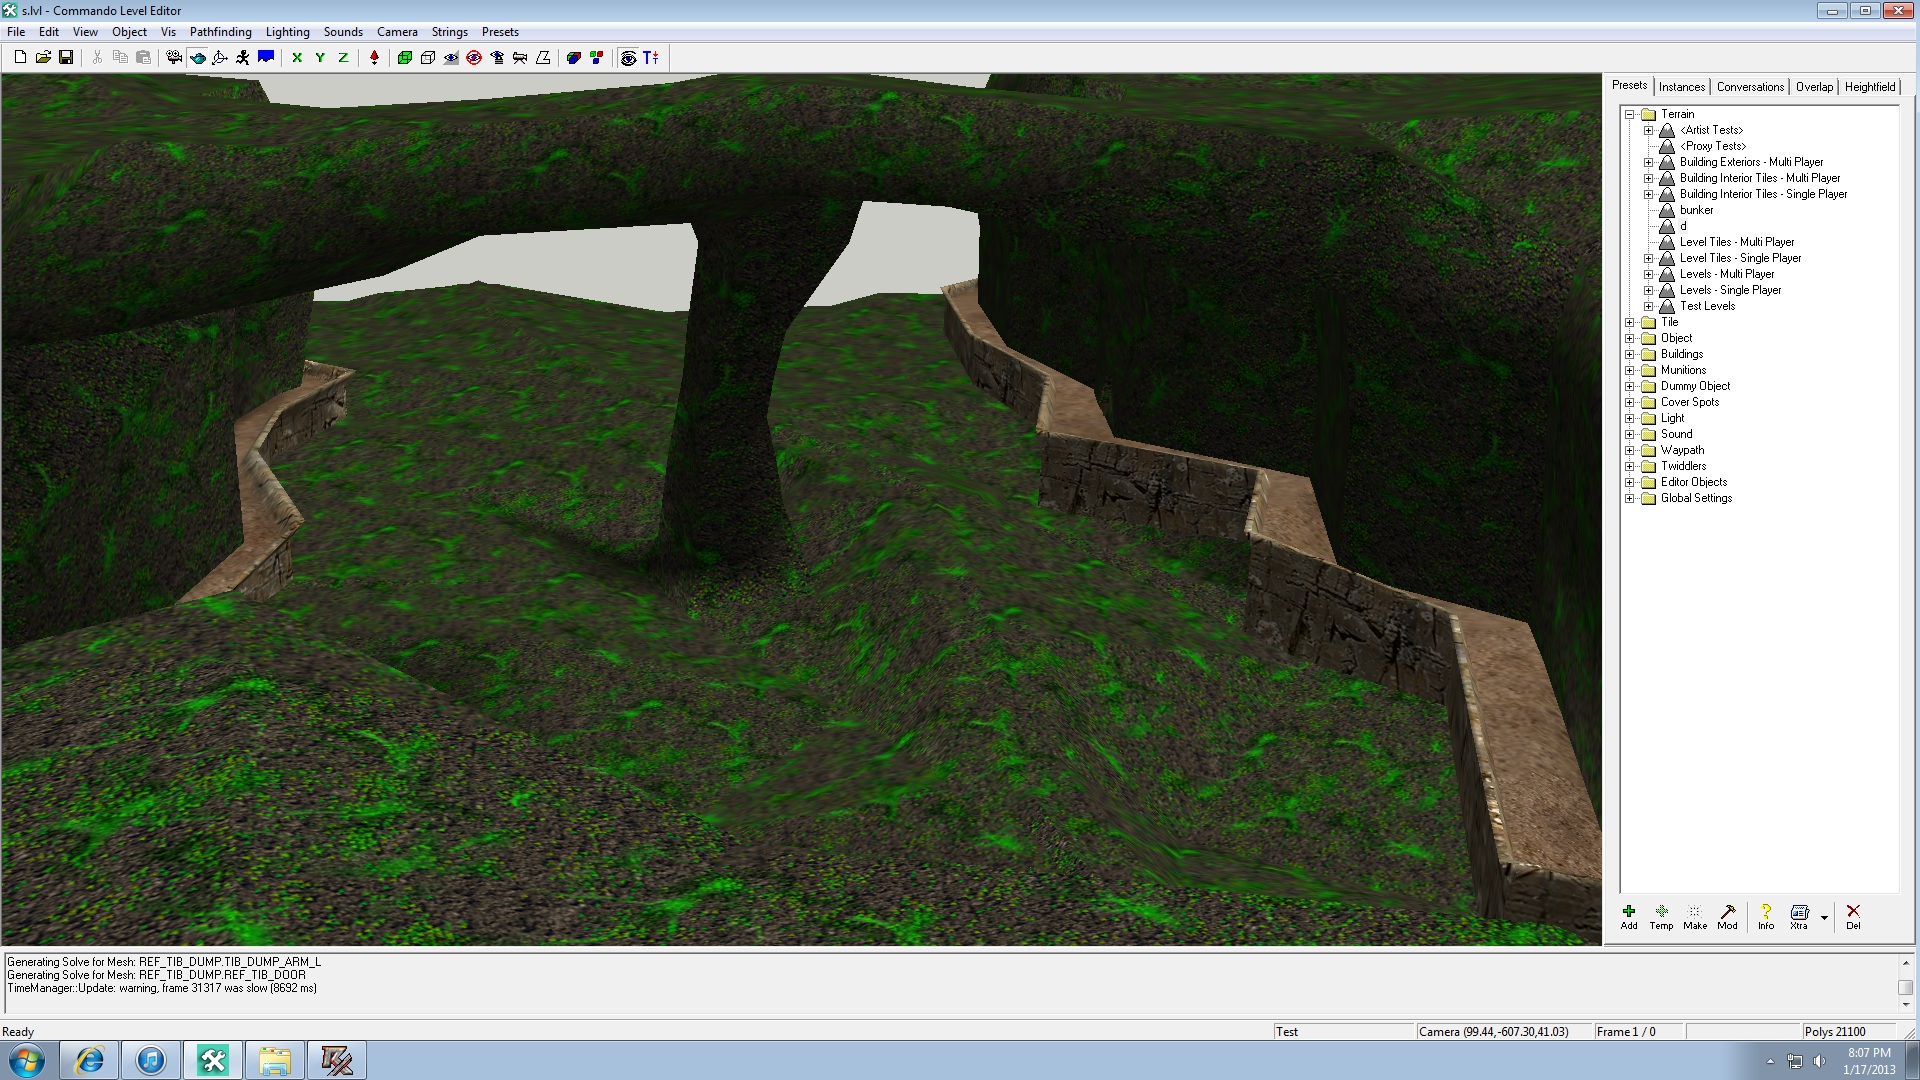
Task: Open Internet Explorer from the taskbar
Action: (x=90, y=1060)
